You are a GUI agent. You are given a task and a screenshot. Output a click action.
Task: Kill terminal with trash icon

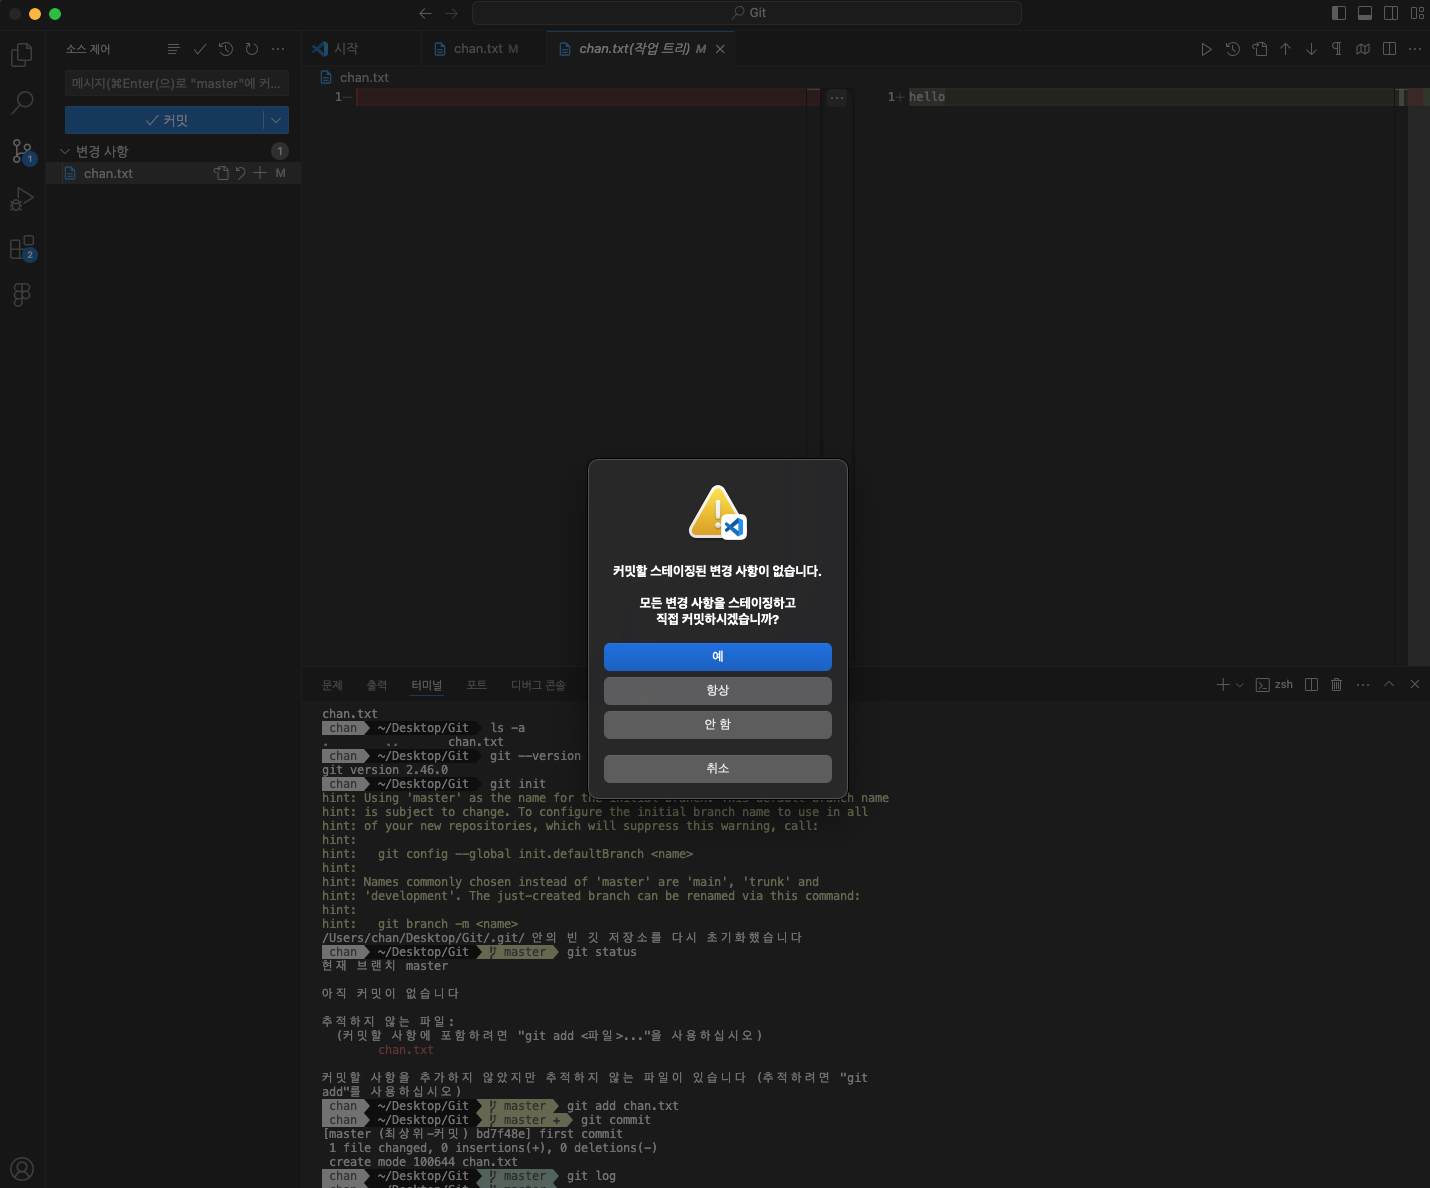(1337, 685)
